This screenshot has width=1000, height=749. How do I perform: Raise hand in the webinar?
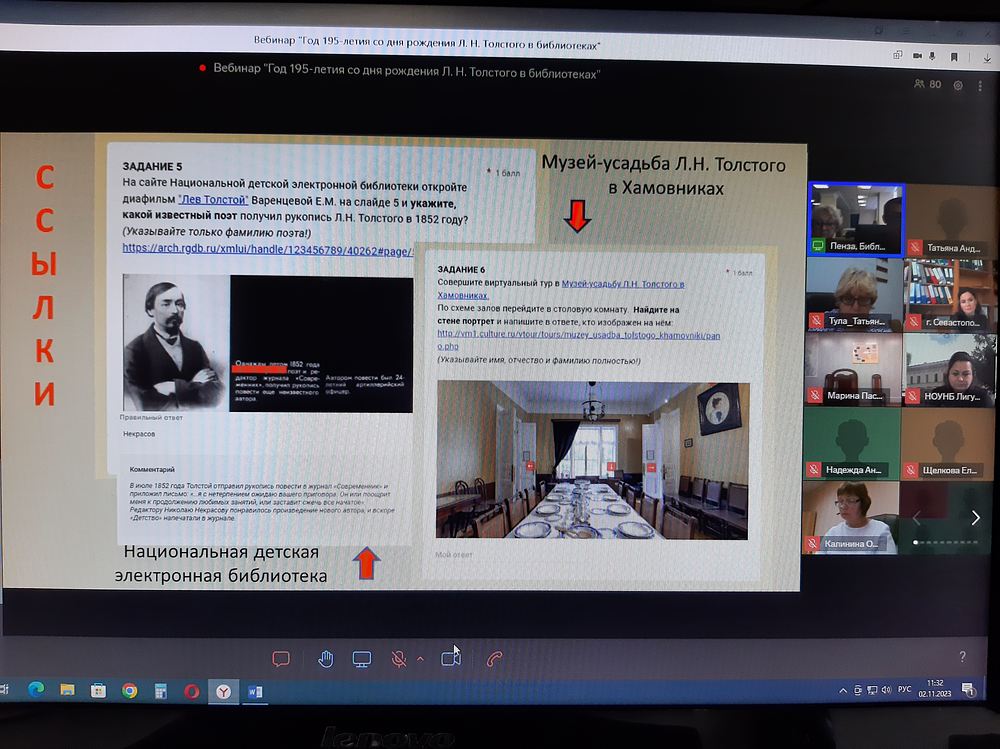point(325,658)
